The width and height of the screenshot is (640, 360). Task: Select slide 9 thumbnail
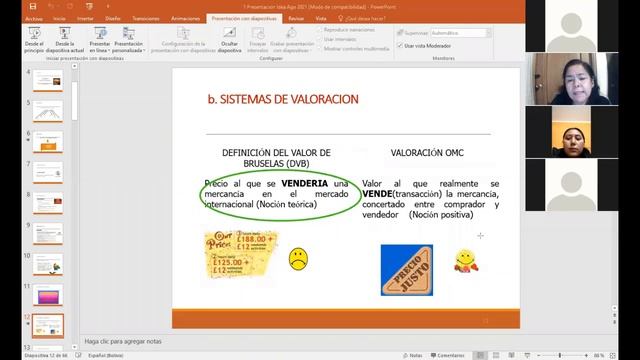coord(48,233)
